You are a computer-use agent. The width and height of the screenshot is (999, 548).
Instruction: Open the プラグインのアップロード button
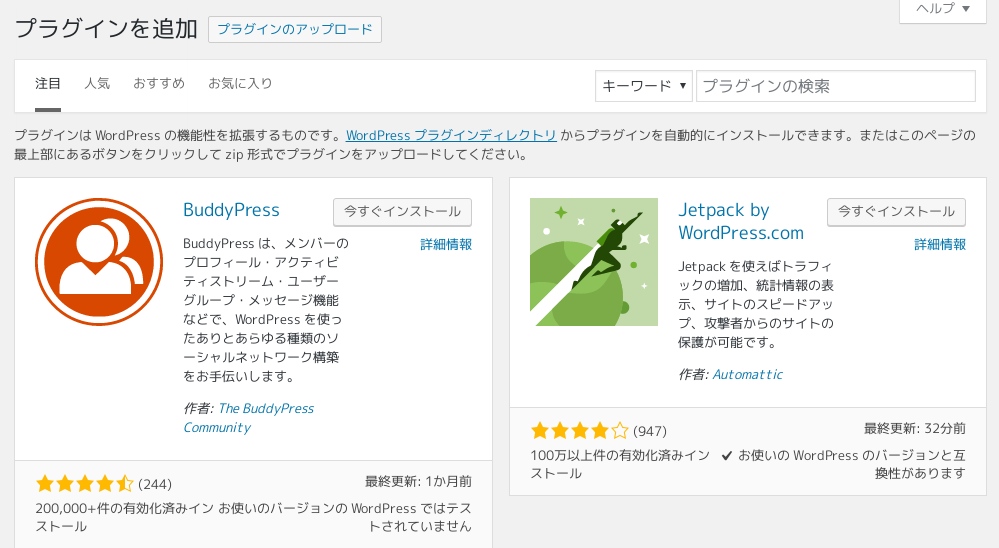point(295,29)
